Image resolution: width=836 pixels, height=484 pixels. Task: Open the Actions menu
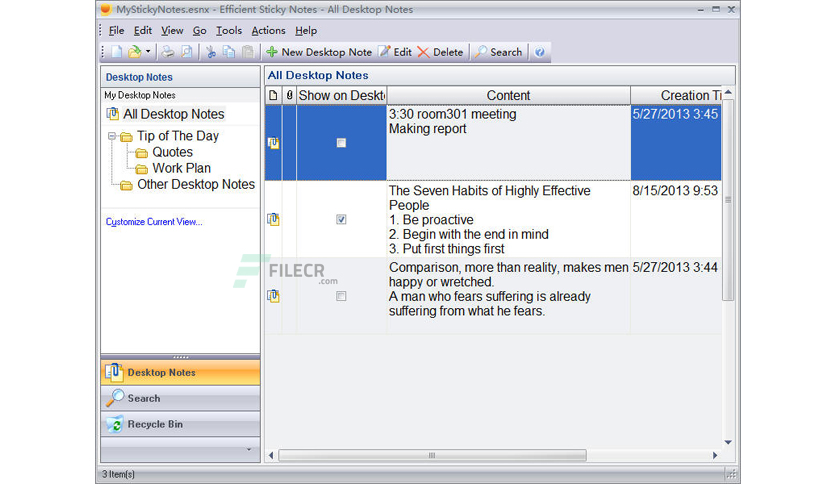tap(268, 30)
